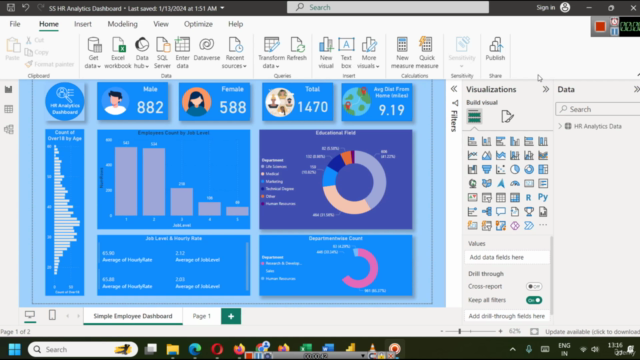
Task: Switch to Build visual fields tab
Action: [474, 117]
